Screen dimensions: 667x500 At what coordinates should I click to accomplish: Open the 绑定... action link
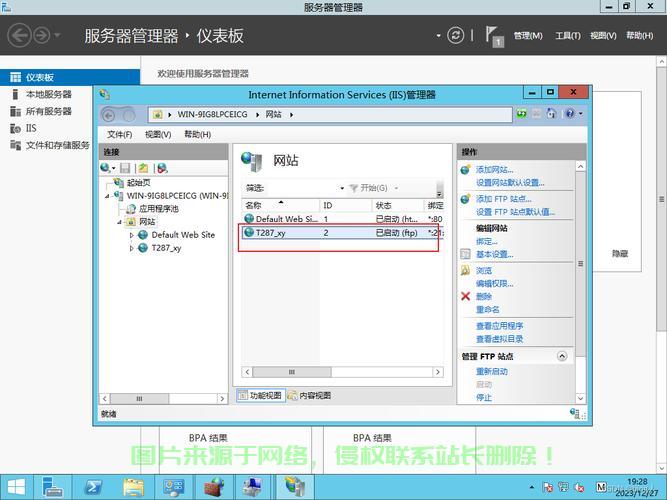(x=487, y=241)
